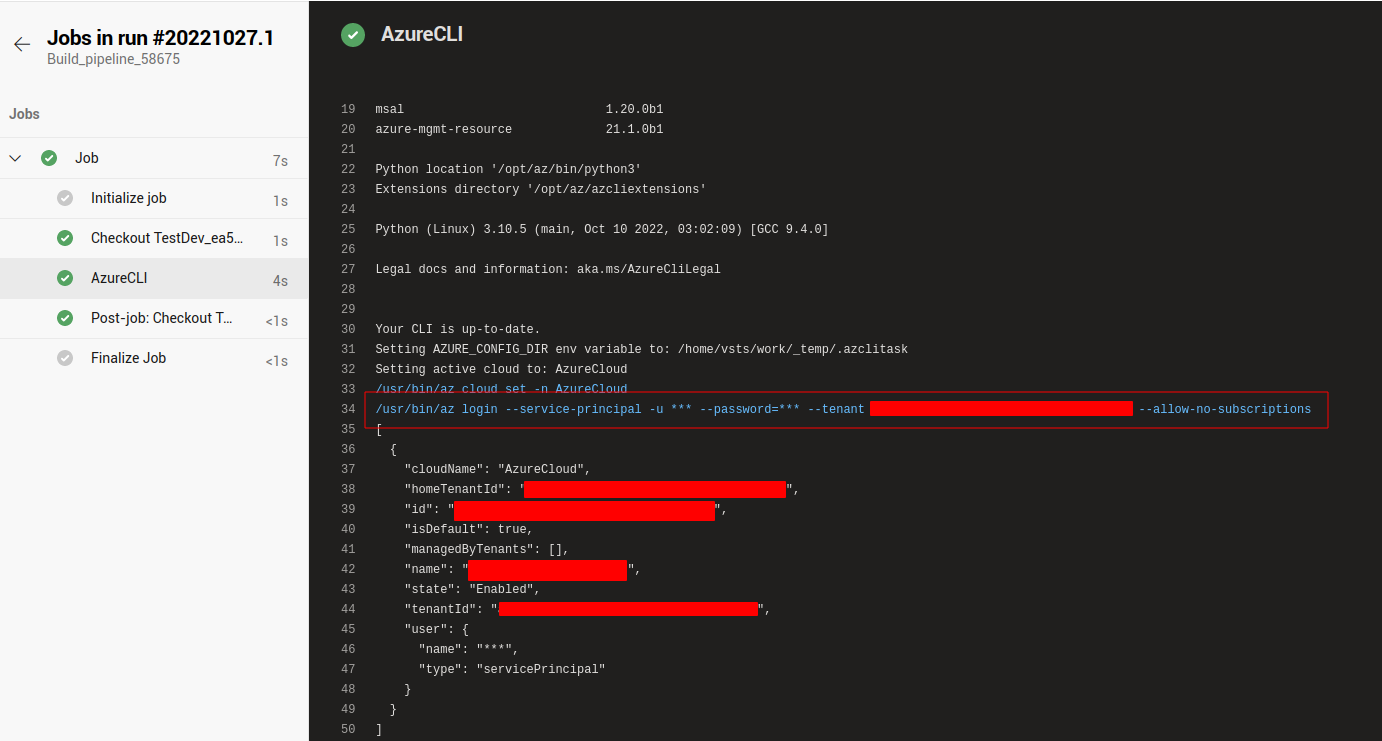Click line number 50 in log gutter

click(348, 729)
